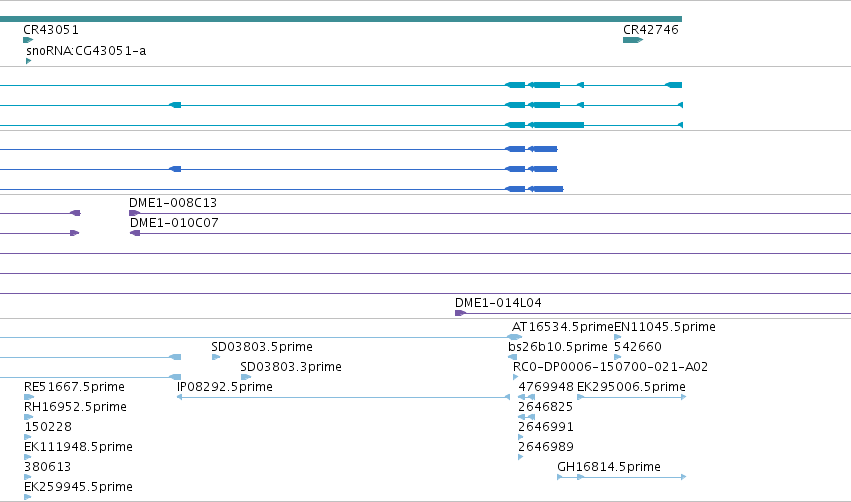Select the 542660 EST label
Screen dimensions: 851x502
pyautogui.click(x=638, y=347)
